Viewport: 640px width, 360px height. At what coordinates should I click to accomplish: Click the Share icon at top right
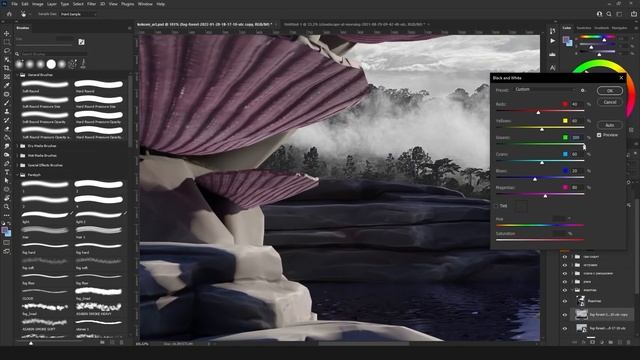point(633,14)
